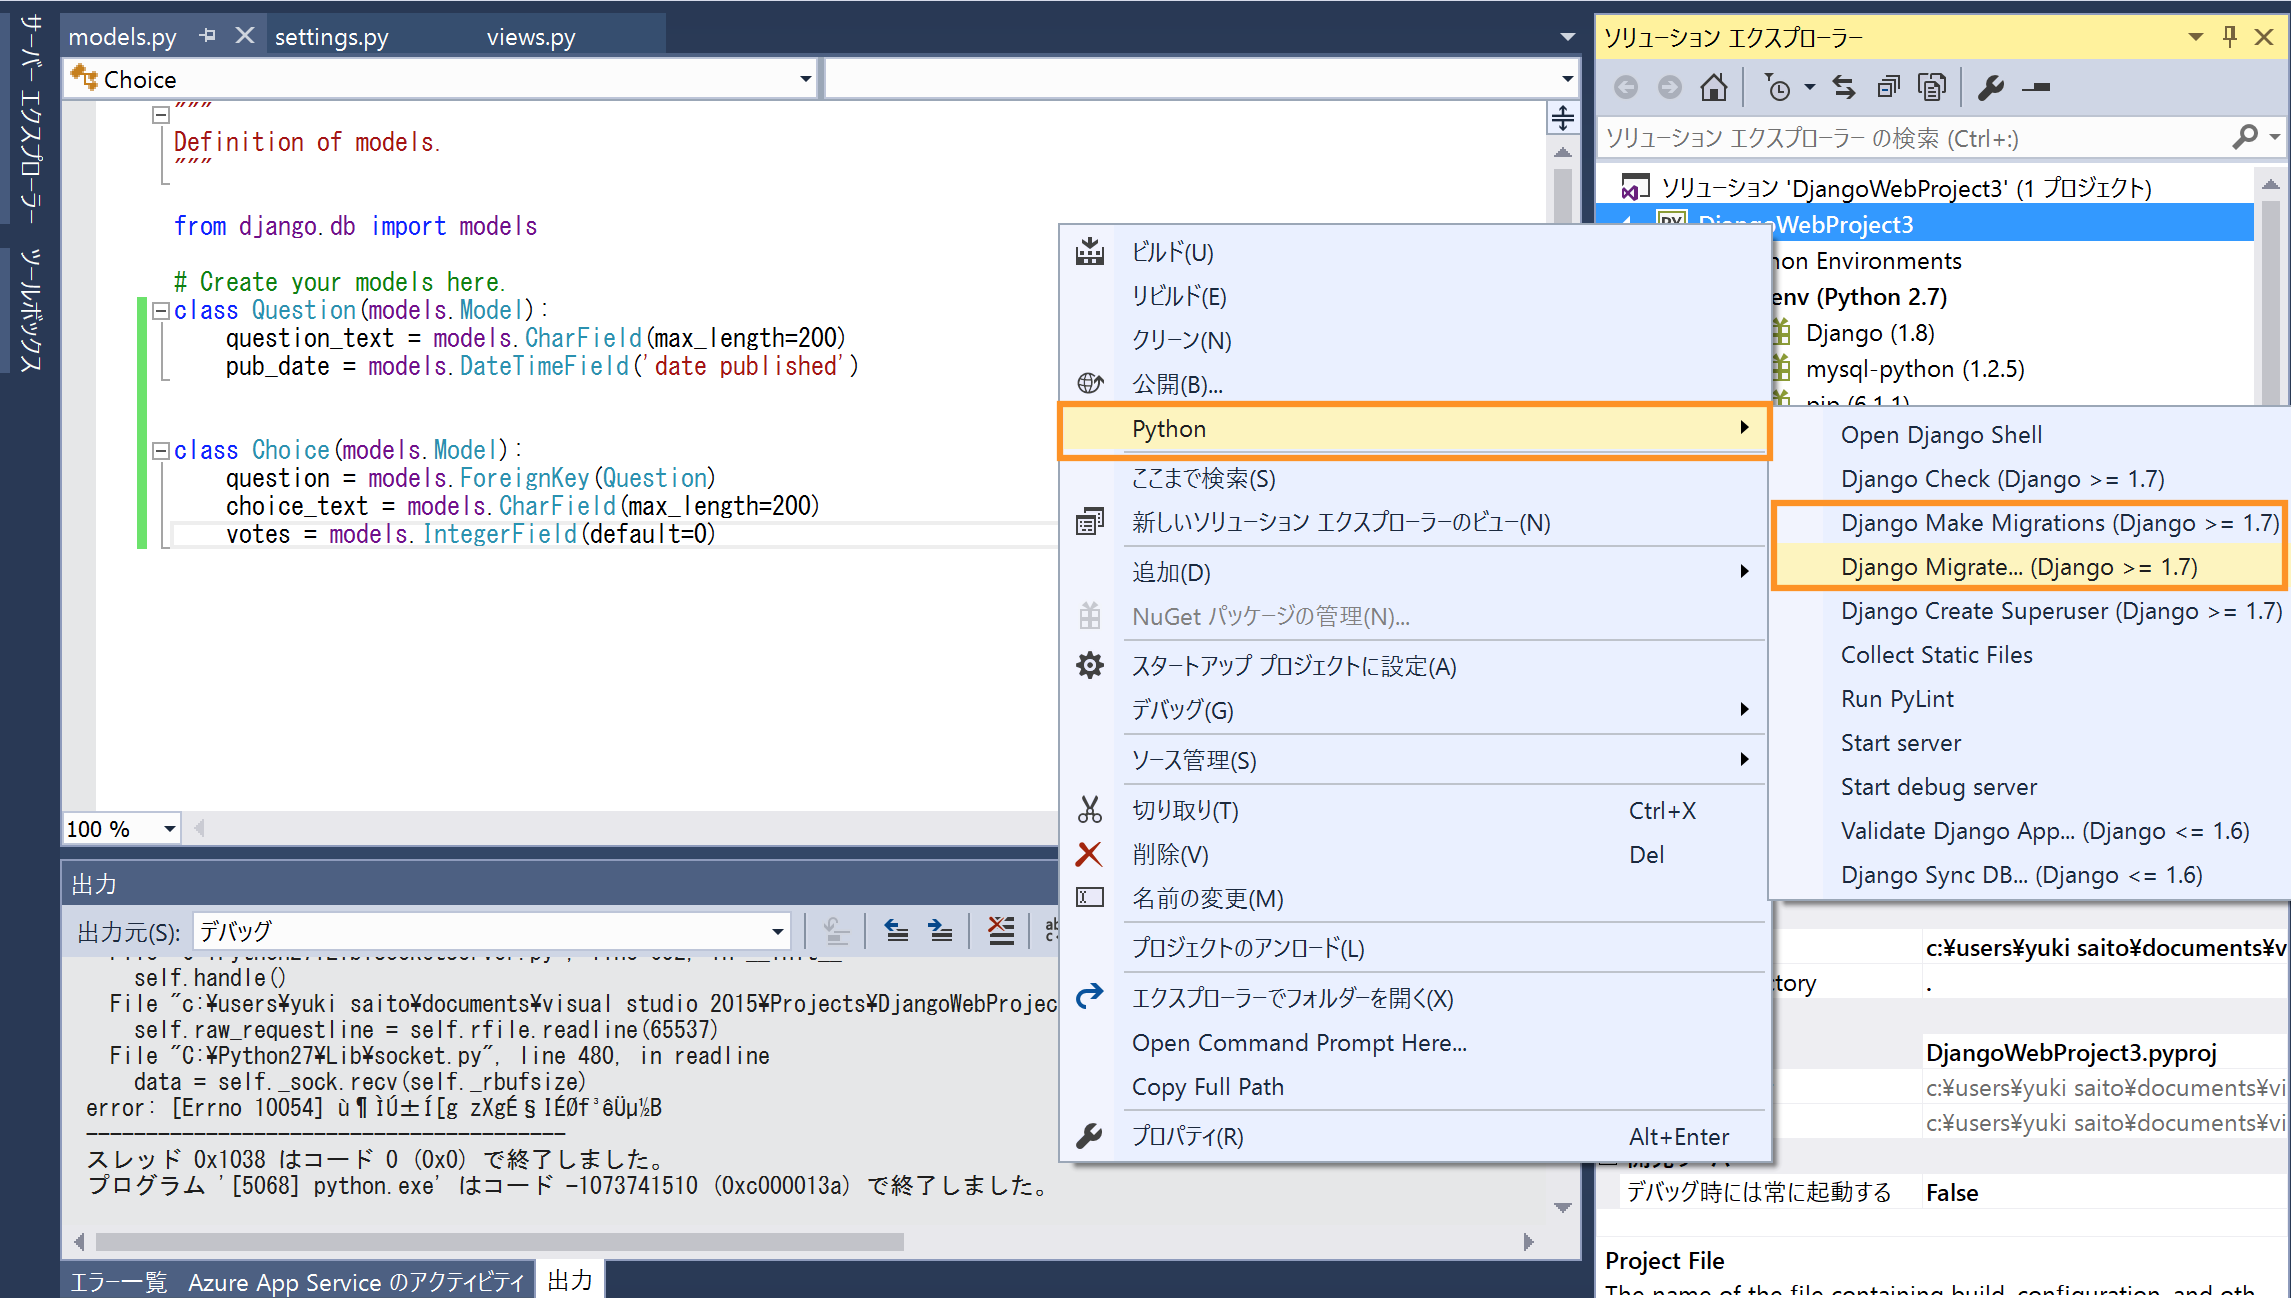Click the Collapse All icon in Solution Explorer
The image size is (2291, 1298).
click(x=1888, y=88)
